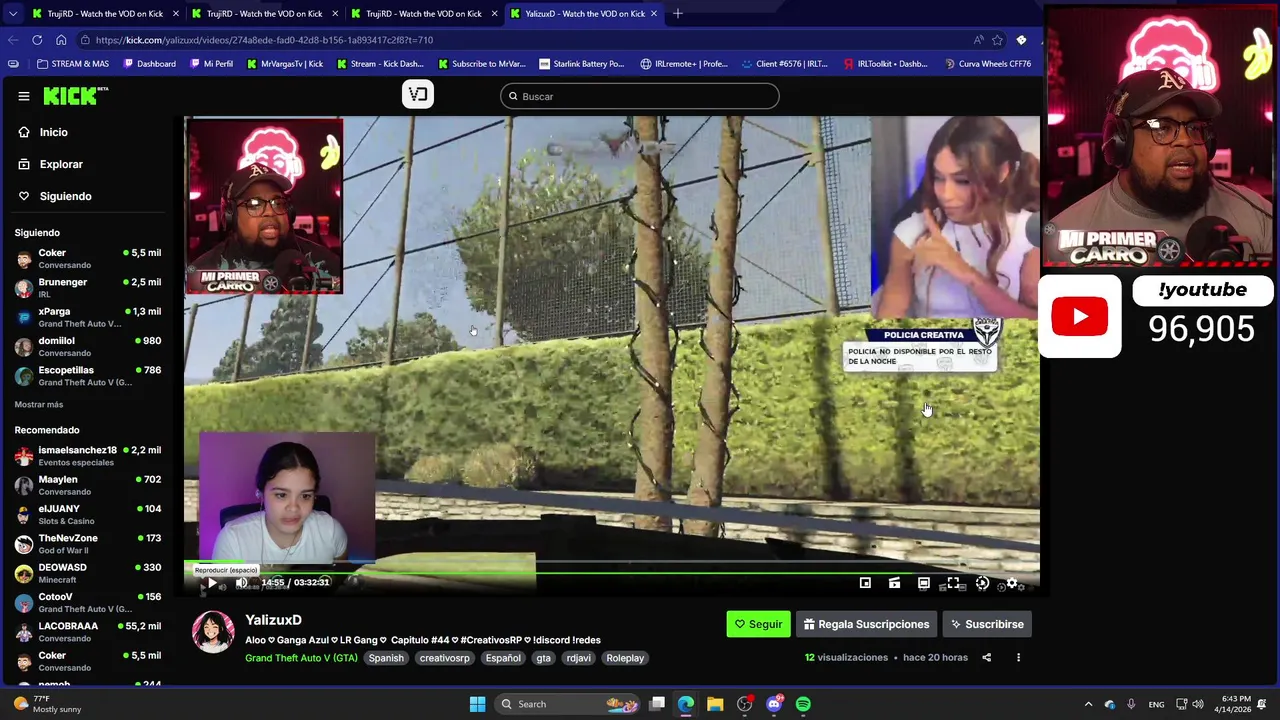Cast the video using the cast icon
Screen dimensions: 1280x720
894,583
